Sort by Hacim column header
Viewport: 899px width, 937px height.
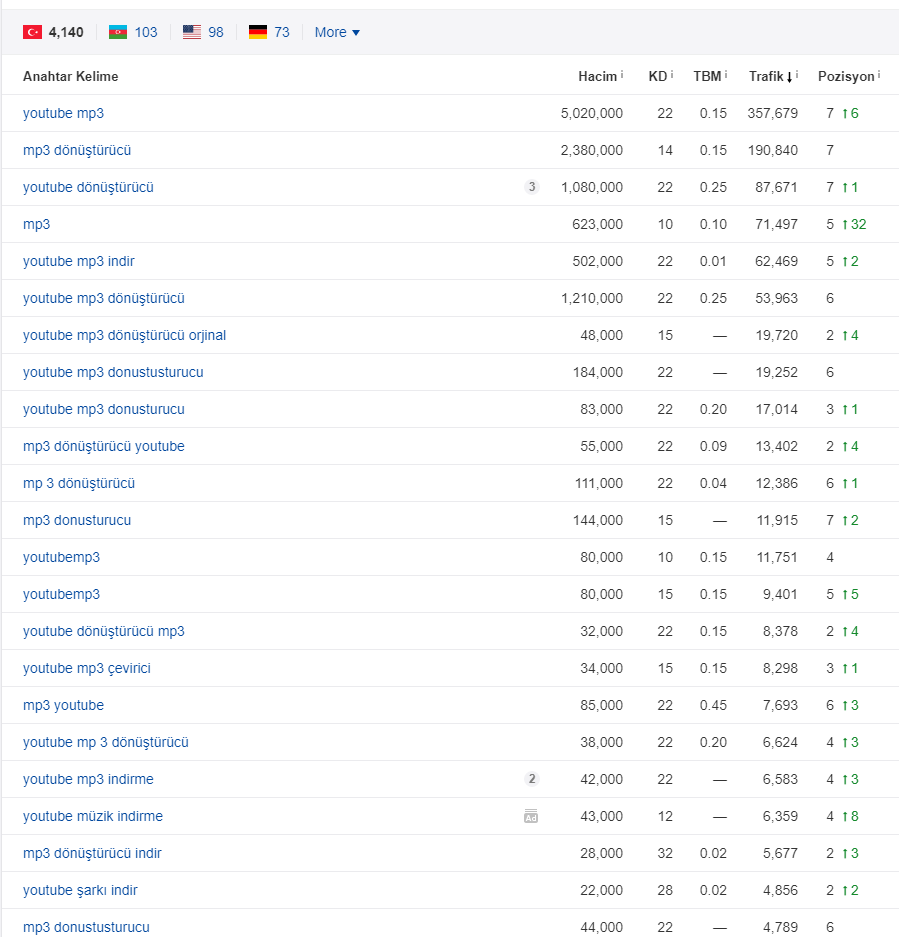coord(597,76)
